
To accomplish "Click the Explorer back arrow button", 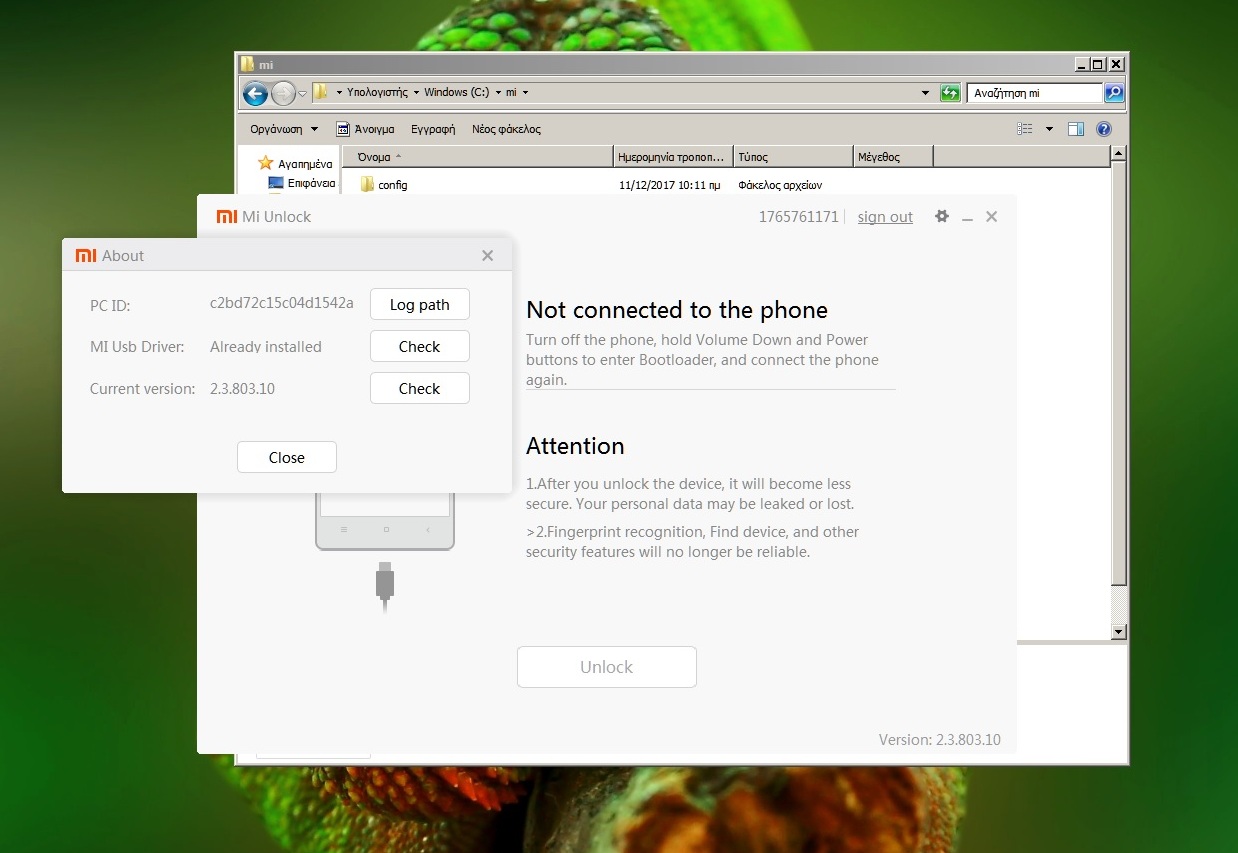I will click(x=256, y=94).
